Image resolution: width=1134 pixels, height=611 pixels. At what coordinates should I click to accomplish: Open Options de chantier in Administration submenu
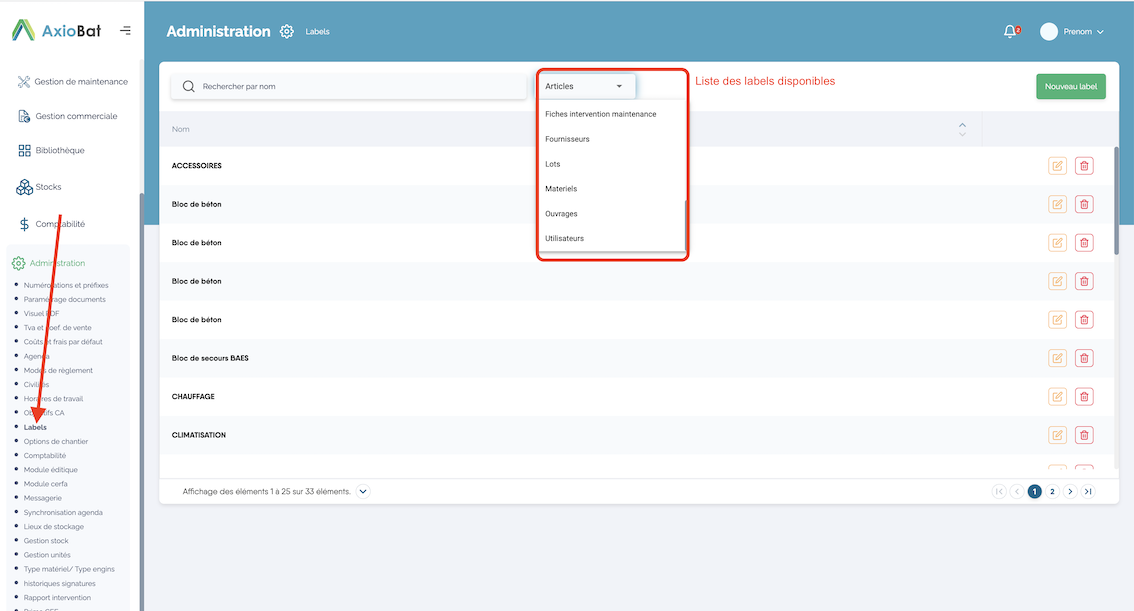click(56, 441)
